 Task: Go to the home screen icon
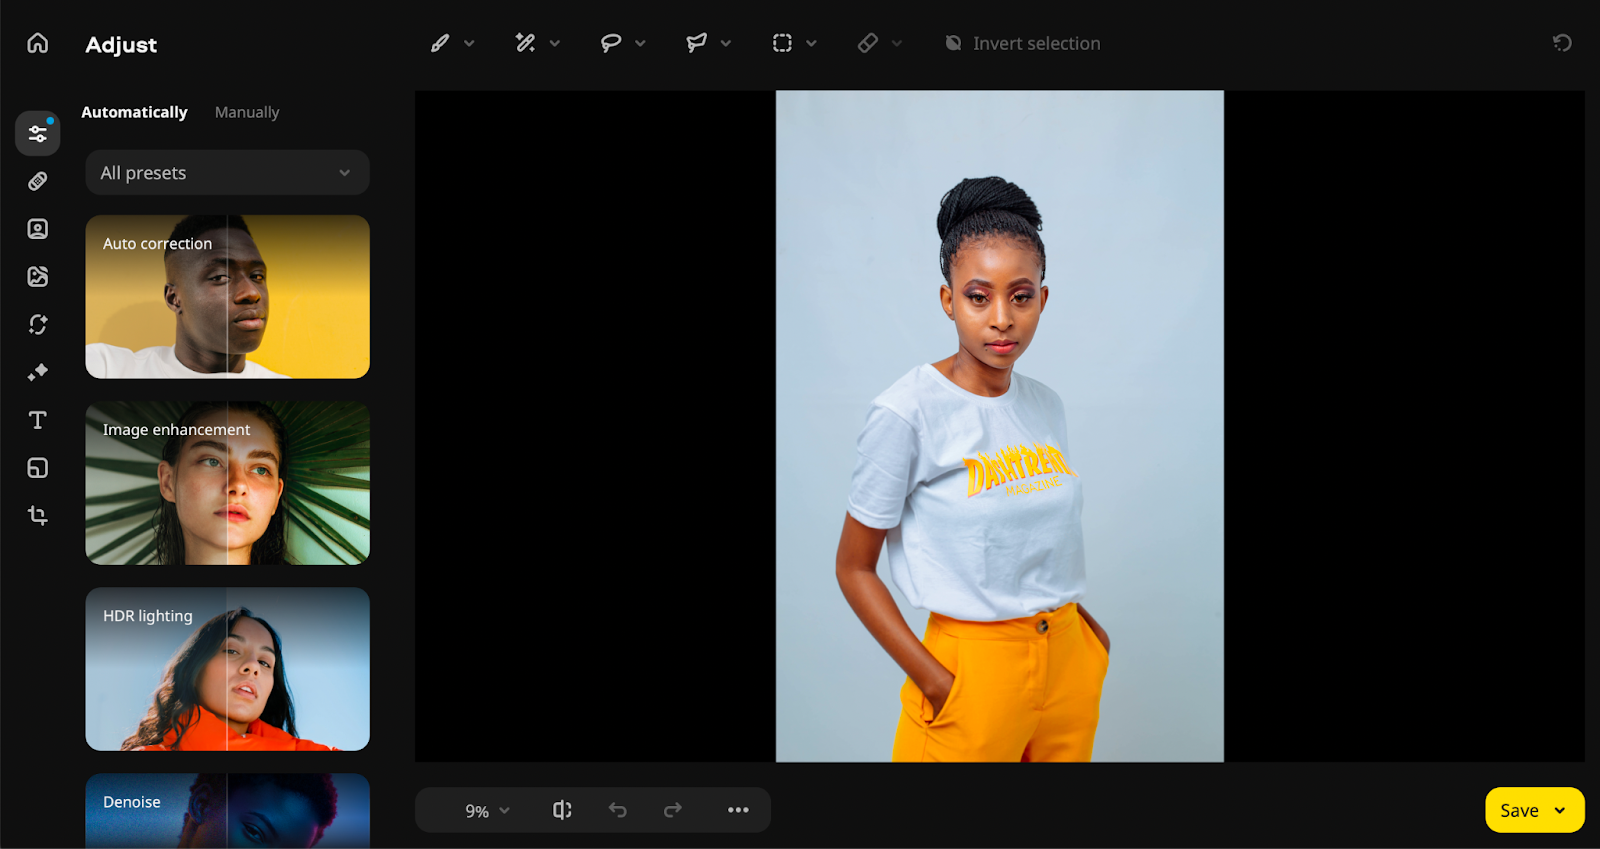point(38,43)
